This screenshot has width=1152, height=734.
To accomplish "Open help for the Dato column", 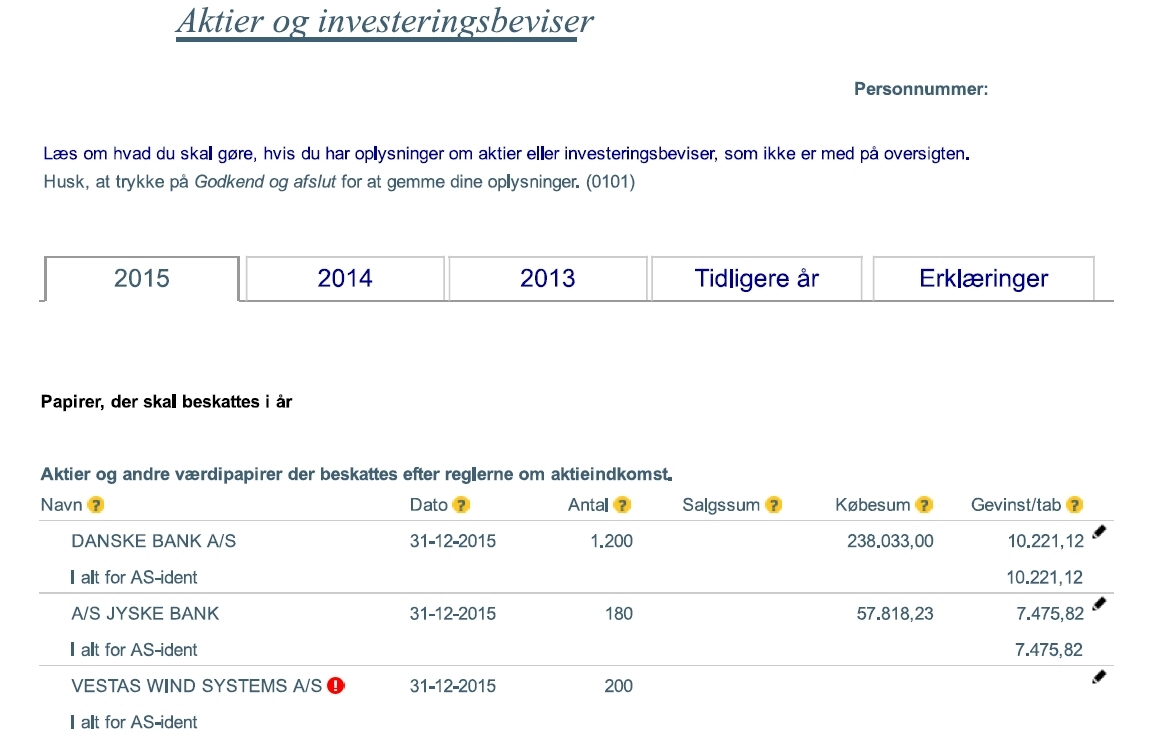I will 459,505.
